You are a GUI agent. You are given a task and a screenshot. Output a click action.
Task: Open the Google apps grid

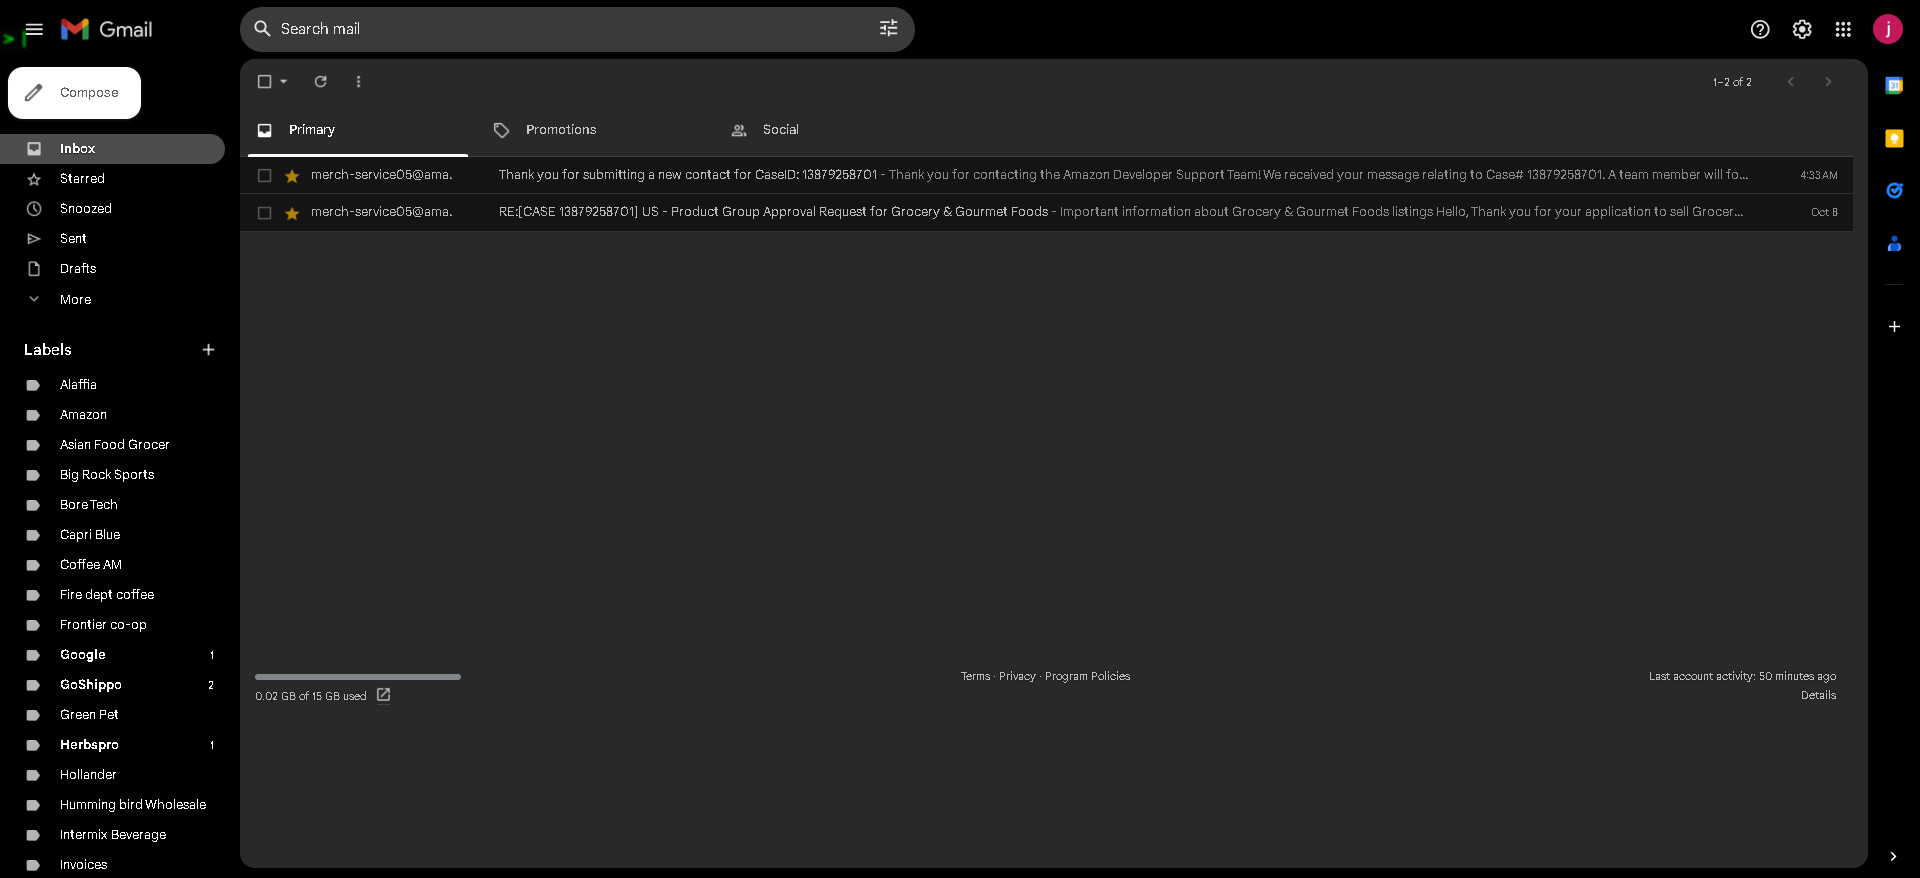click(x=1843, y=30)
